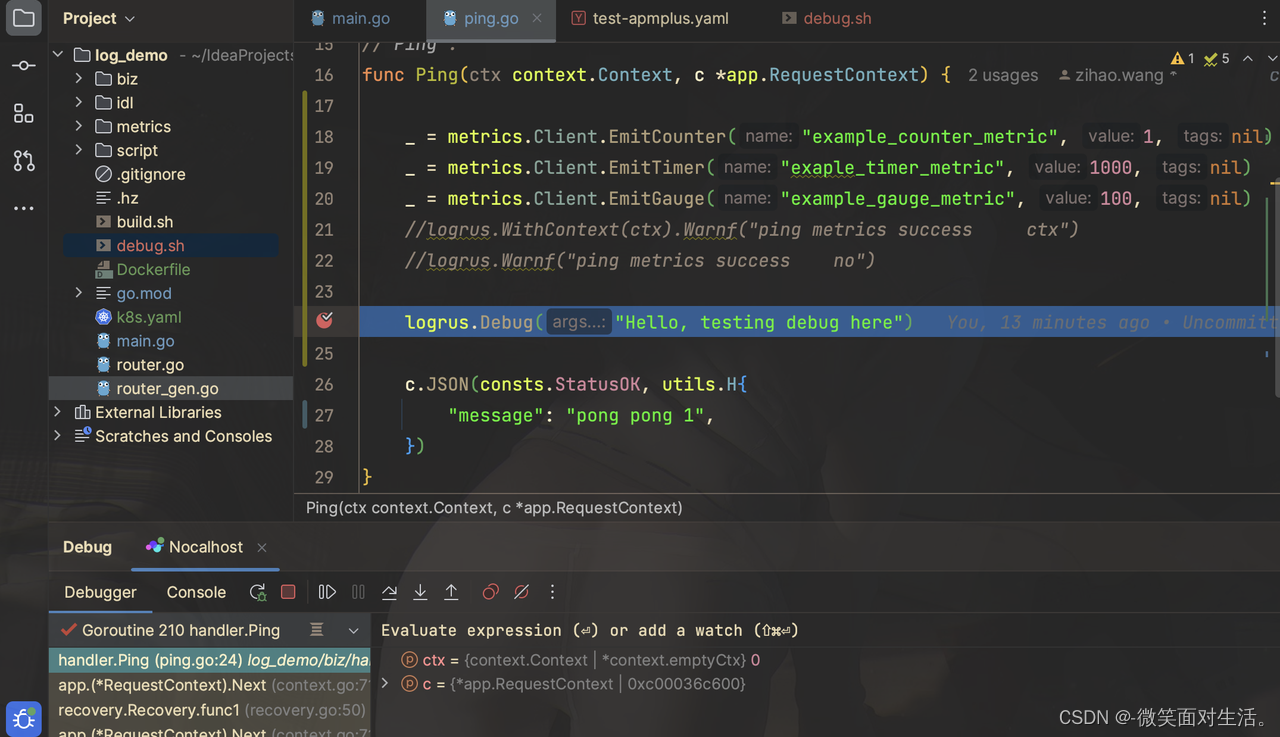The image size is (1280, 737).
Task: Switch to the test-apmplus.yaml tab
Action: [x=650, y=18]
